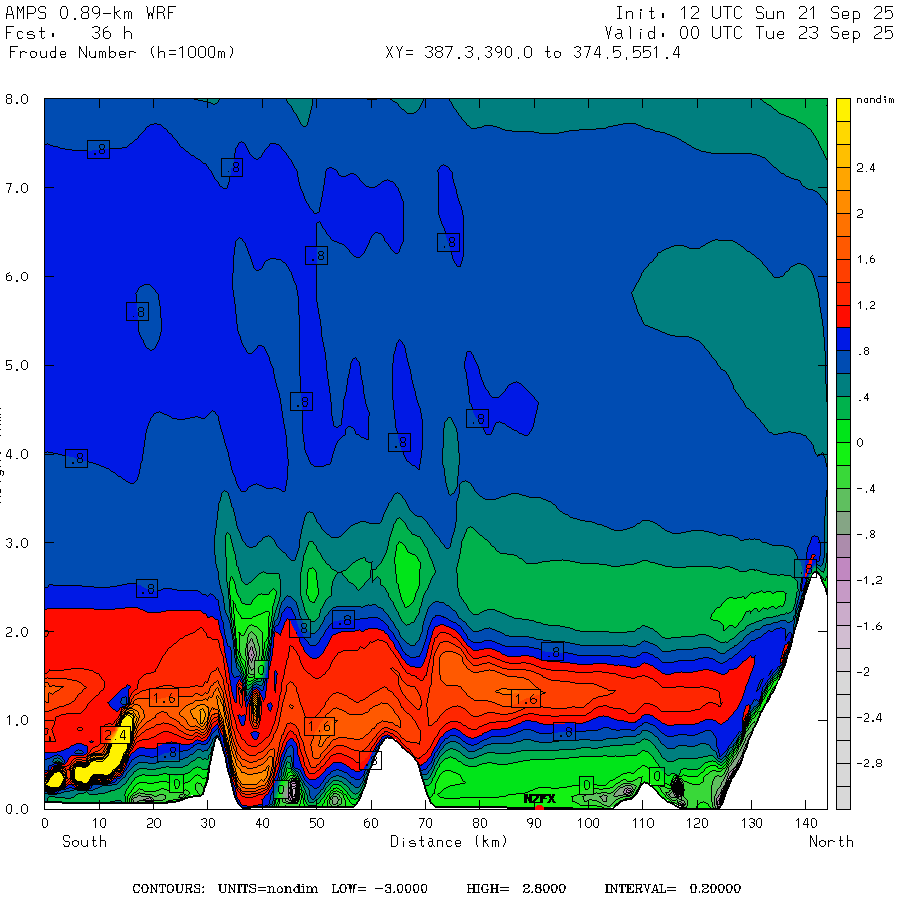Click the 'North' label under the x-axis
Viewport: 900px width, 900px height.
pos(831,841)
